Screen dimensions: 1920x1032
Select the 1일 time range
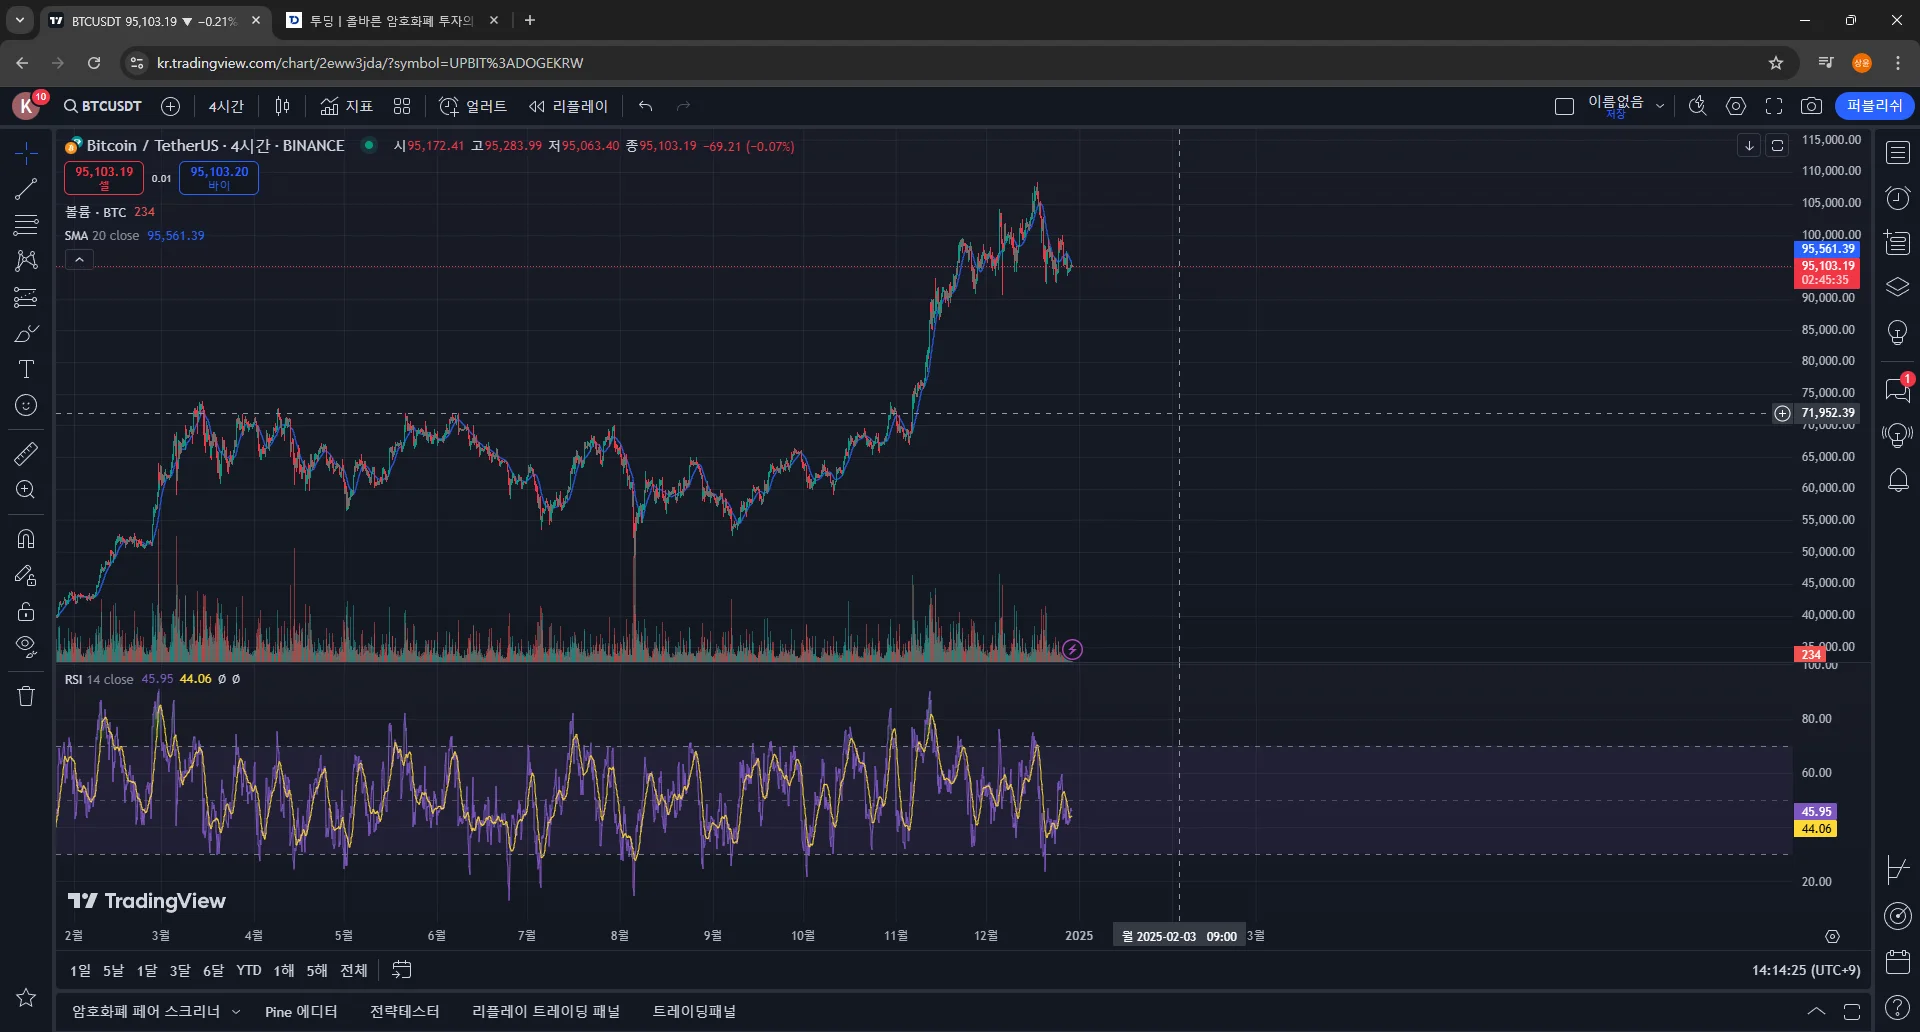[x=80, y=971]
